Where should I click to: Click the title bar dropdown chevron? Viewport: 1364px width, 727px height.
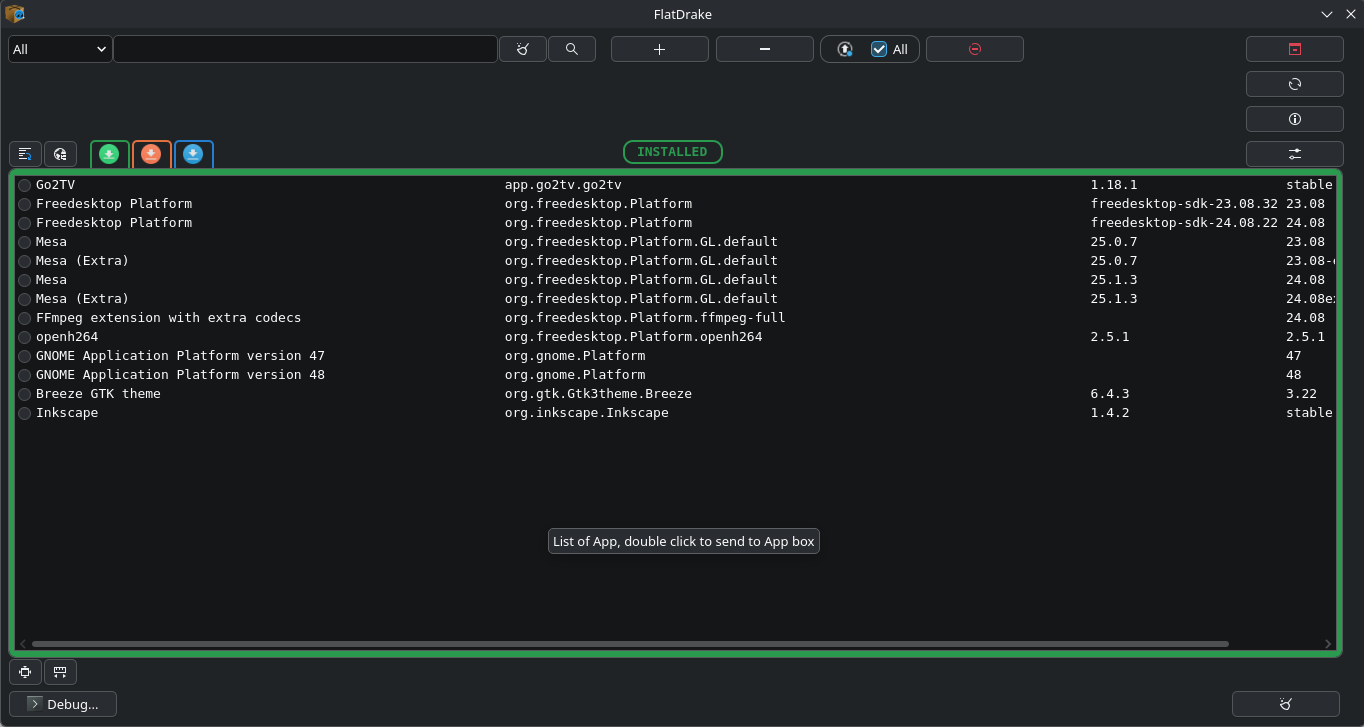pyautogui.click(x=1327, y=14)
